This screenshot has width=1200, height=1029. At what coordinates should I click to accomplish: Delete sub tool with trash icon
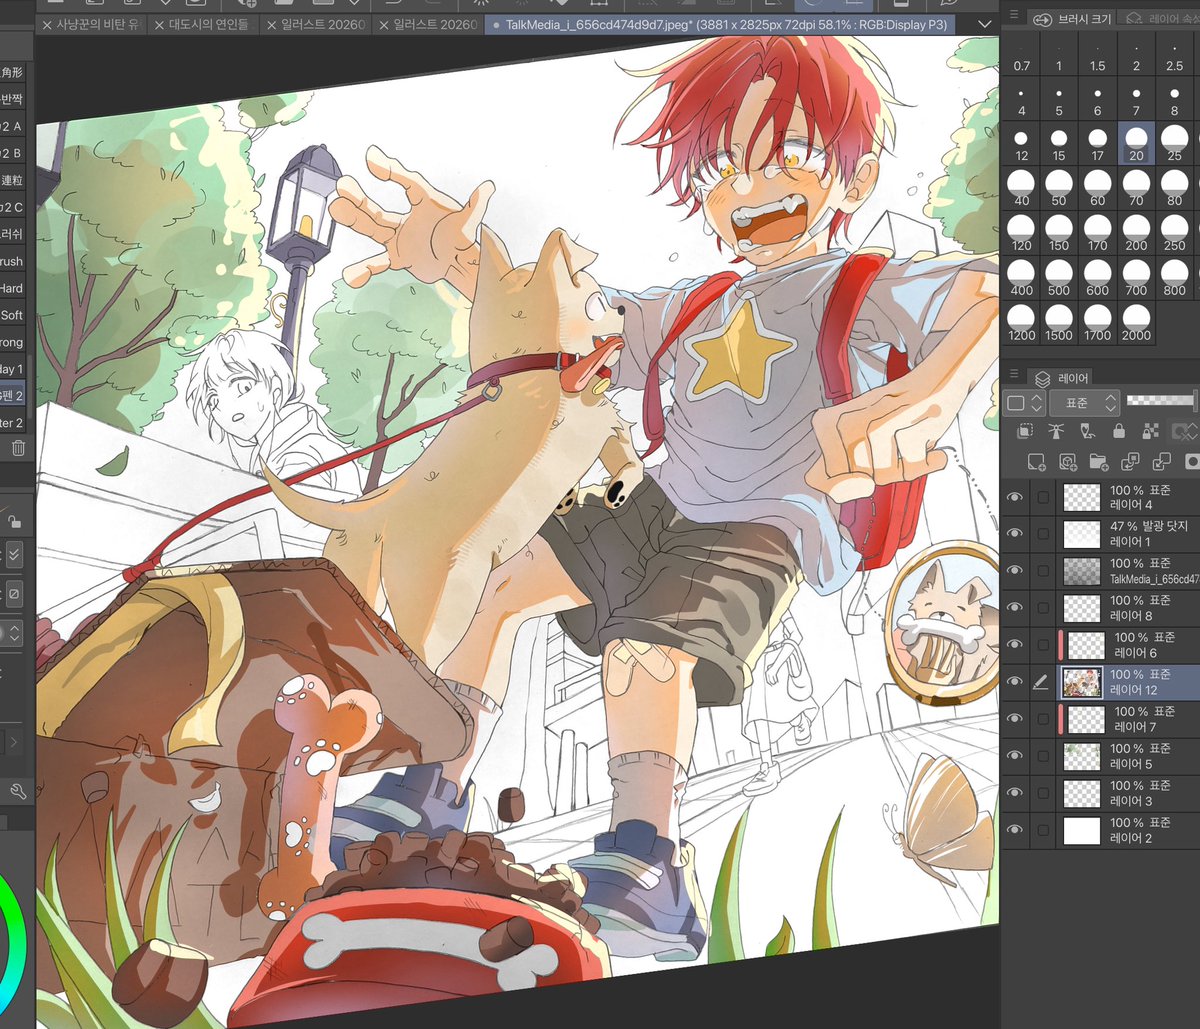pyautogui.click(x=18, y=449)
